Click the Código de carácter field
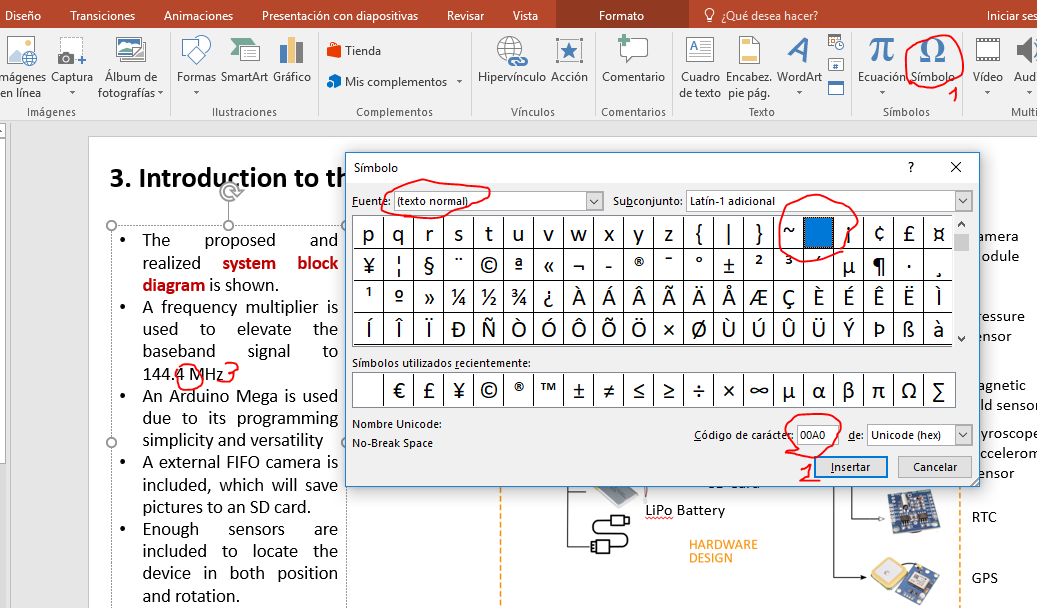The image size is (1037, 608). pos(817,435)
